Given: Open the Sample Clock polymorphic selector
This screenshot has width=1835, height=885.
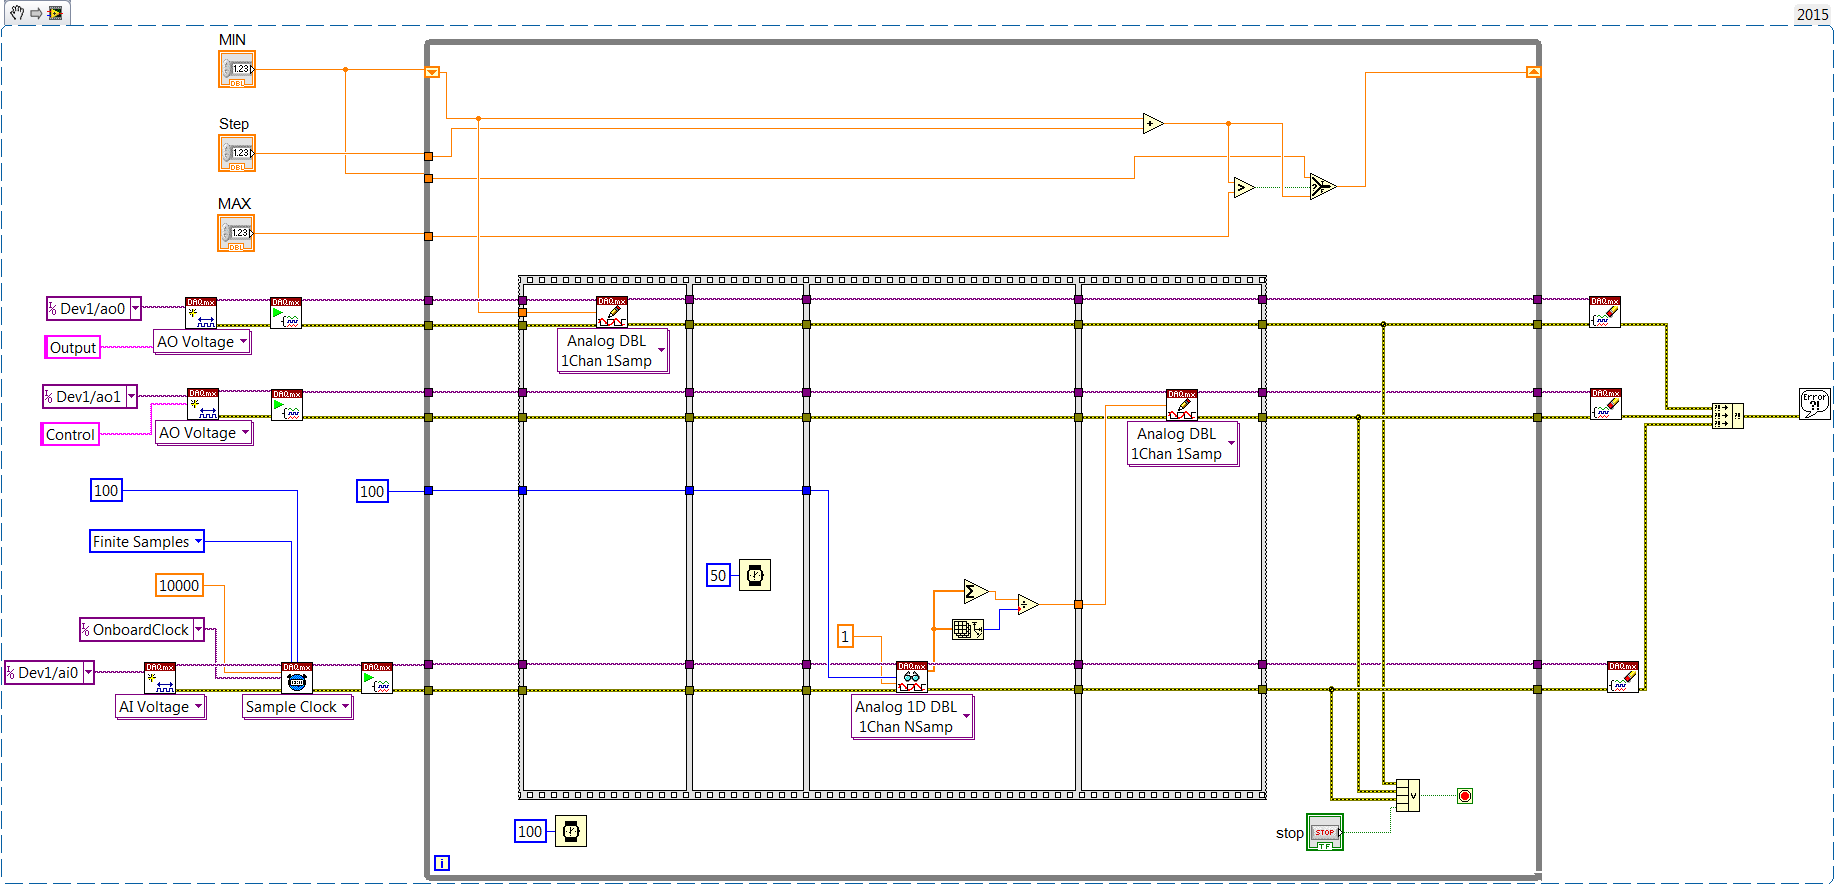Looking at the screenshot, I should (x=297, y=707).
